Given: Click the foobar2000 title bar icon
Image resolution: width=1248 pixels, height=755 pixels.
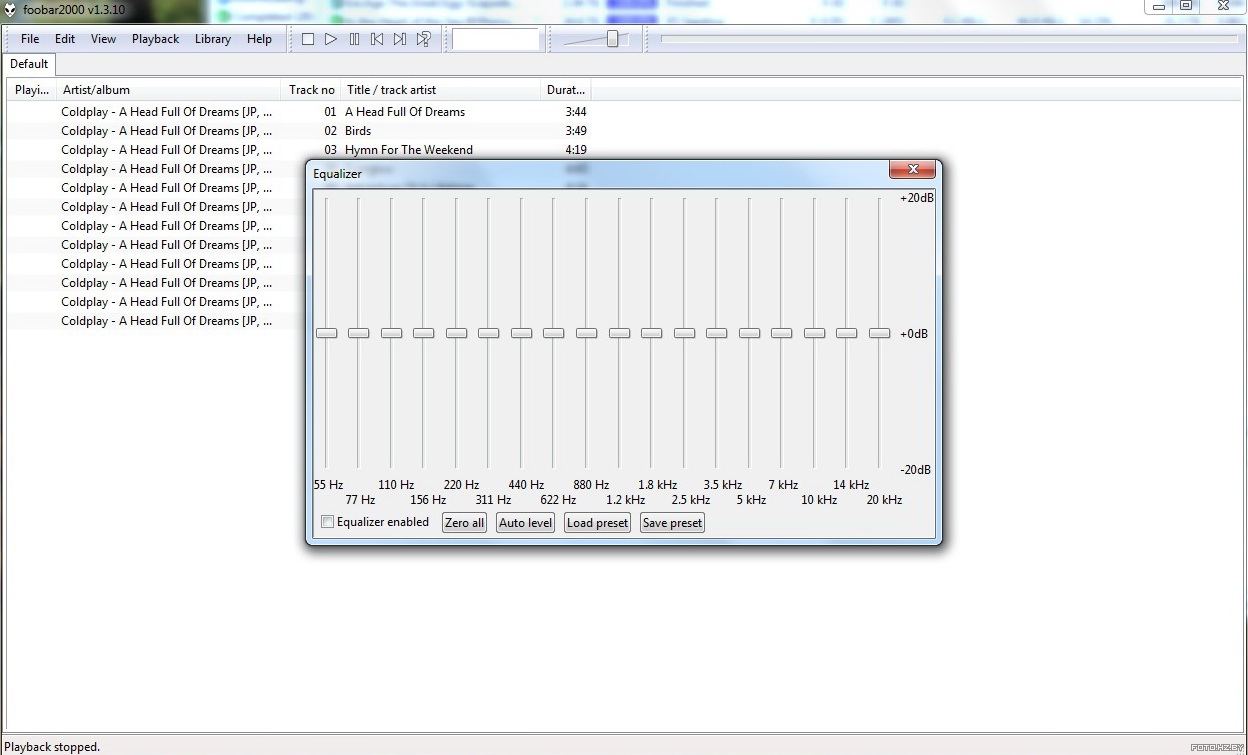Looking at the screenshot, I should click(11, 10).
